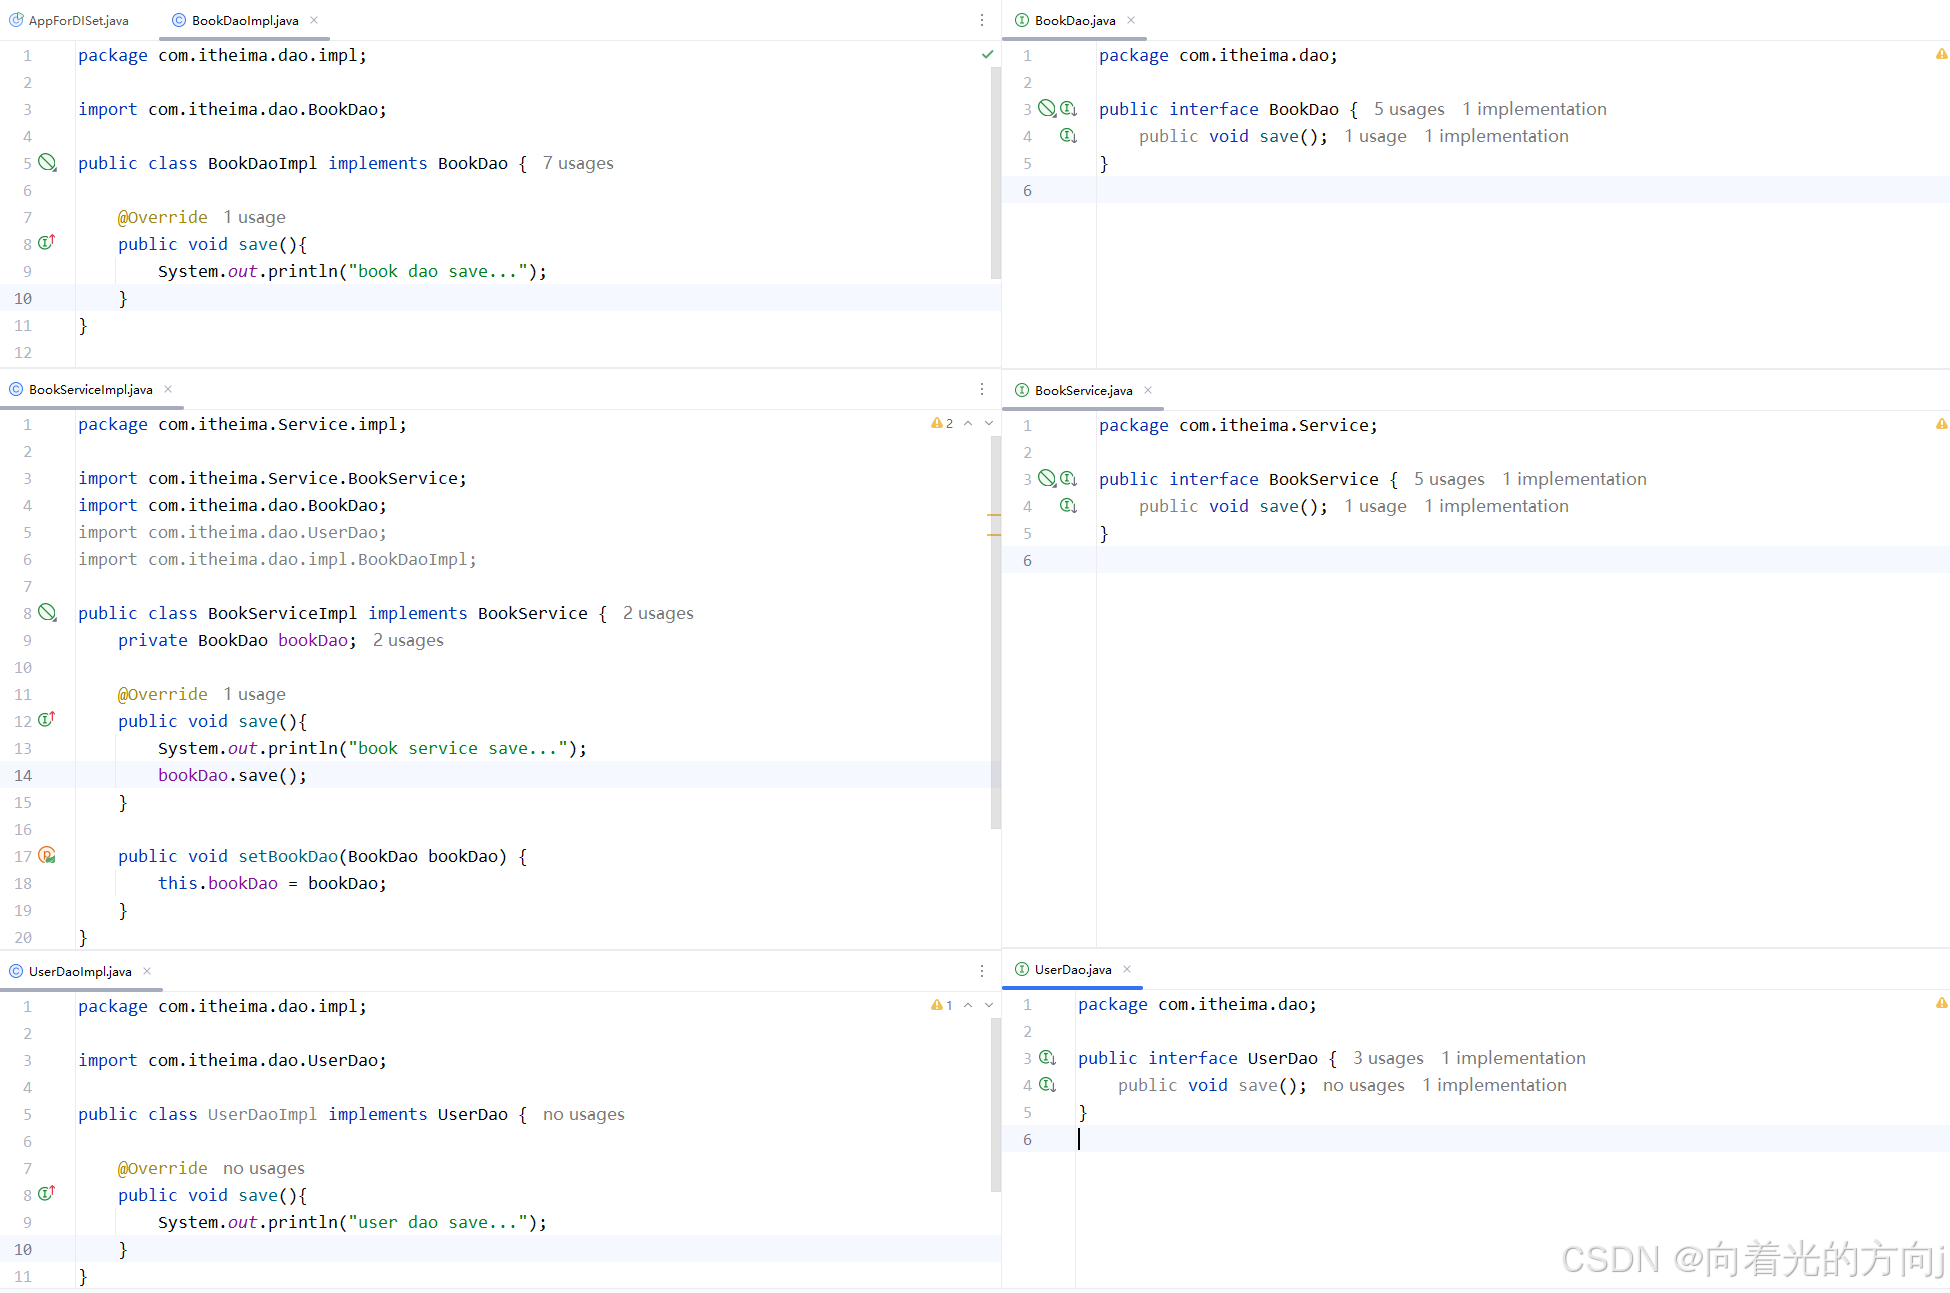Click the implementation icon beside interface UserDao
The image size is (1950, 1293).
[x=1047, y=1057]
